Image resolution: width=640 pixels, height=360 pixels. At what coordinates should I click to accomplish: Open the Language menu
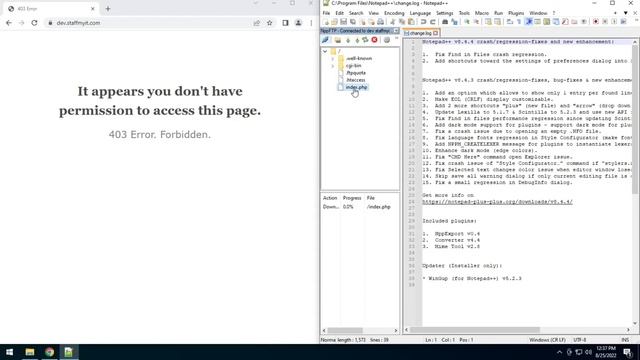click(420, 13)
